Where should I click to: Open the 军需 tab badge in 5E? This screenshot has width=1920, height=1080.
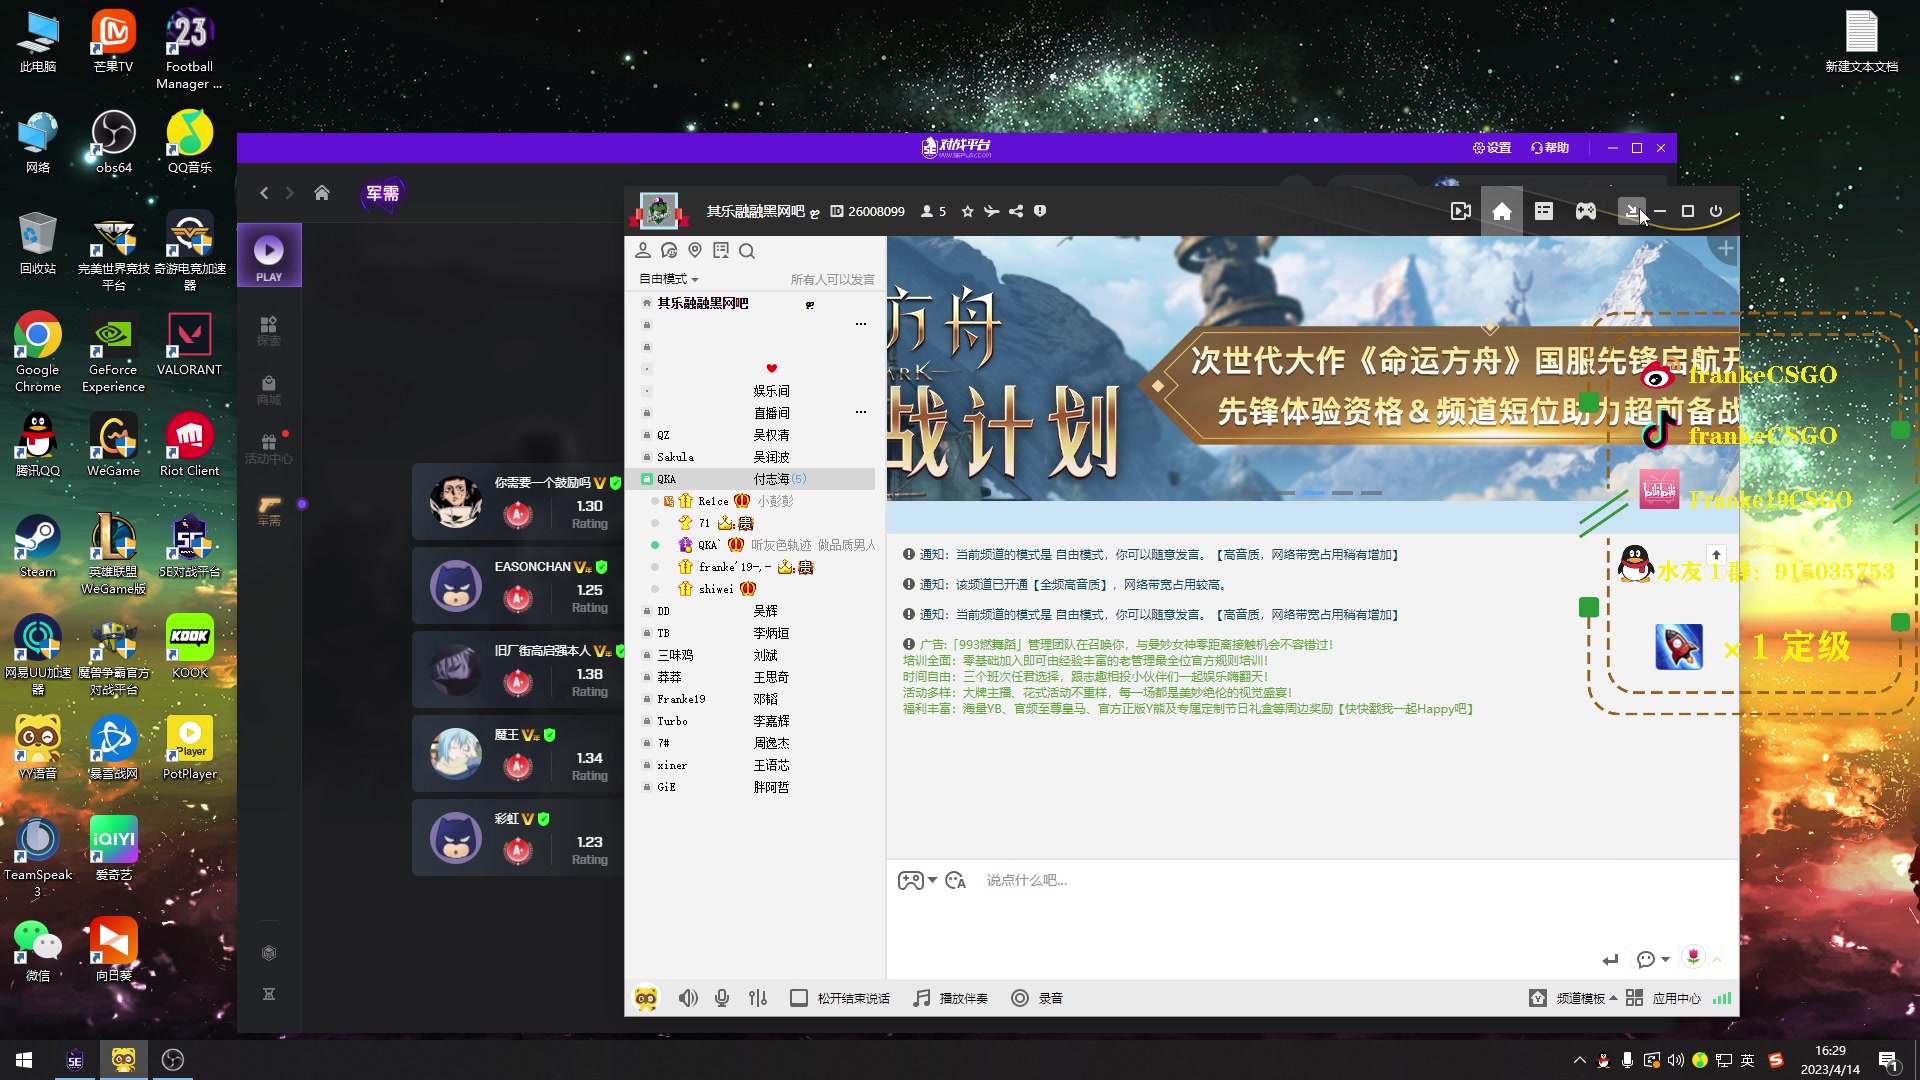tap(382, 193)
